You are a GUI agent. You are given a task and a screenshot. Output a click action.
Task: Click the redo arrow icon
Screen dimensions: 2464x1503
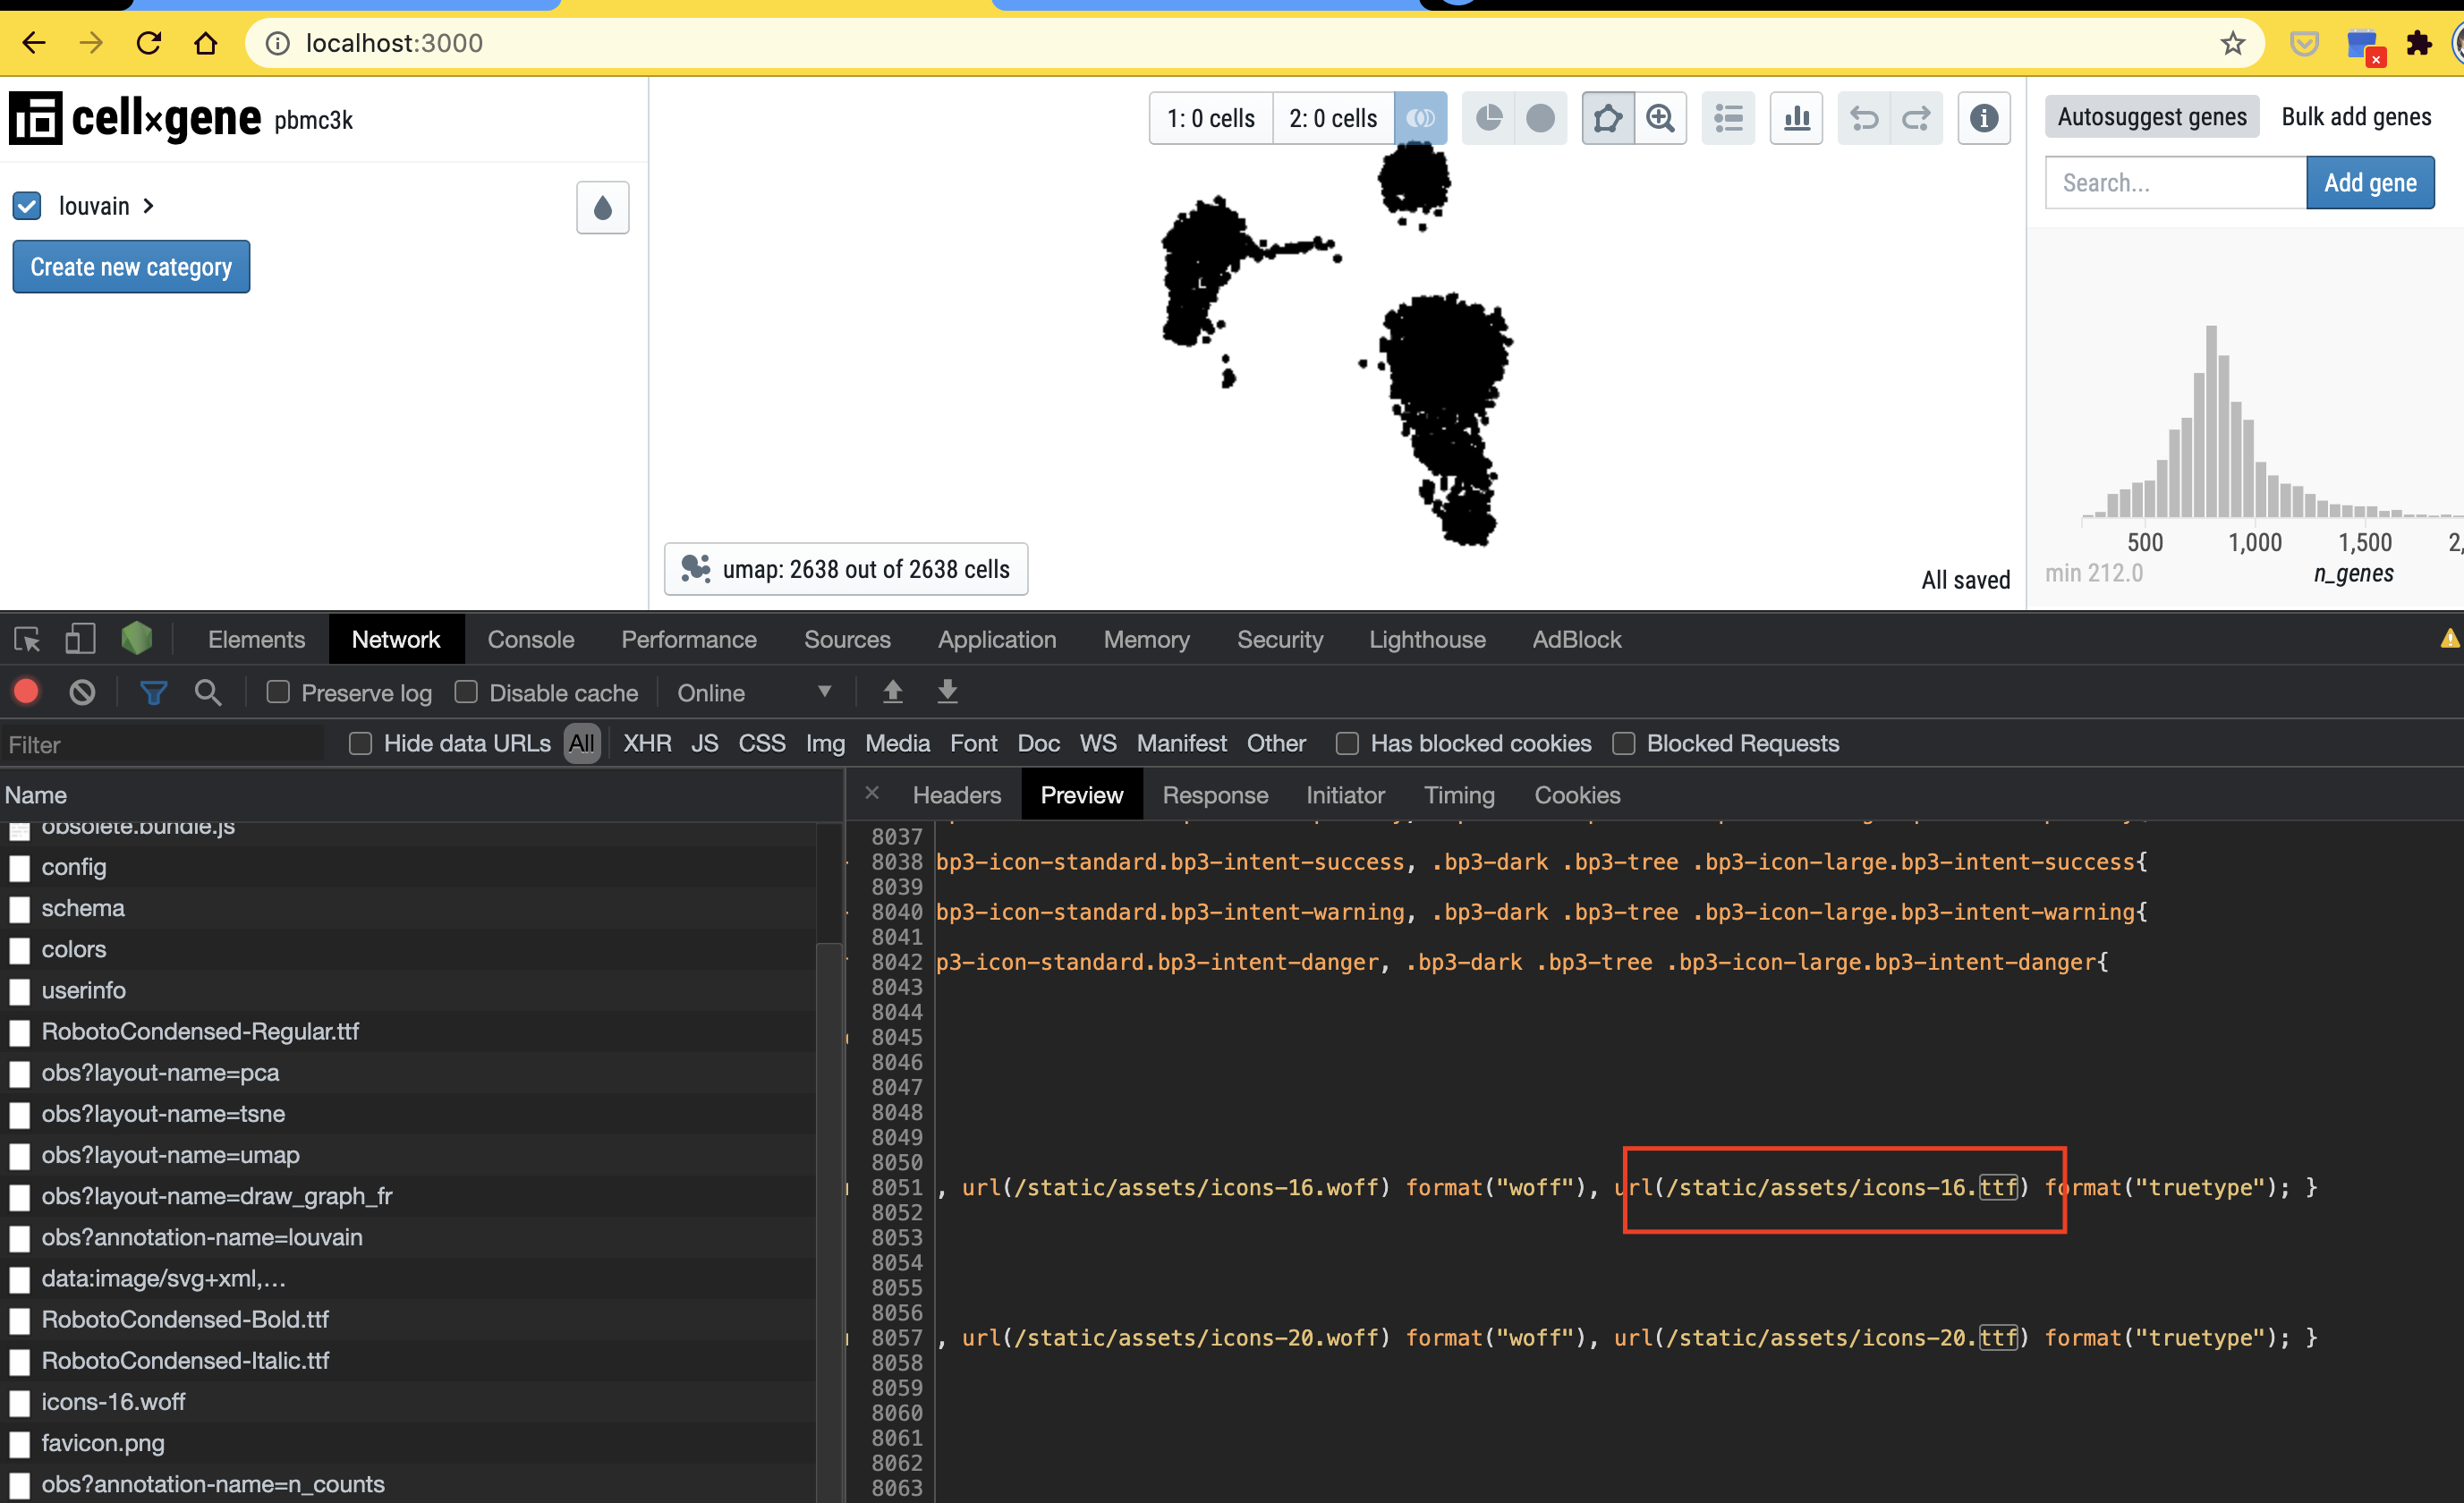tap(1916, 118)
